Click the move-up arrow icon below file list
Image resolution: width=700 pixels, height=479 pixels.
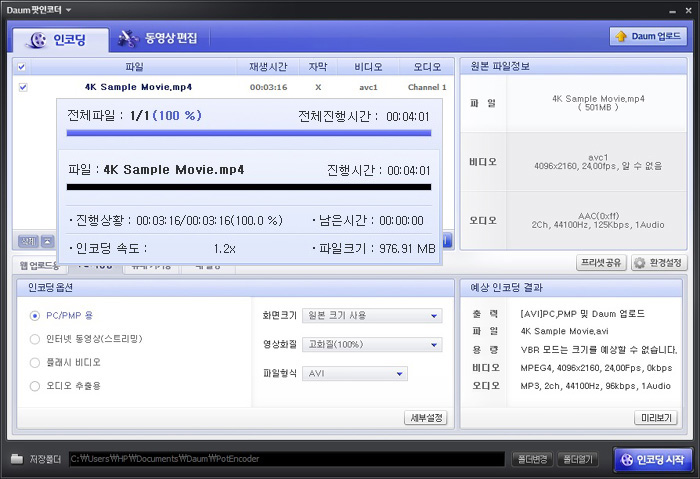[47, 241]
